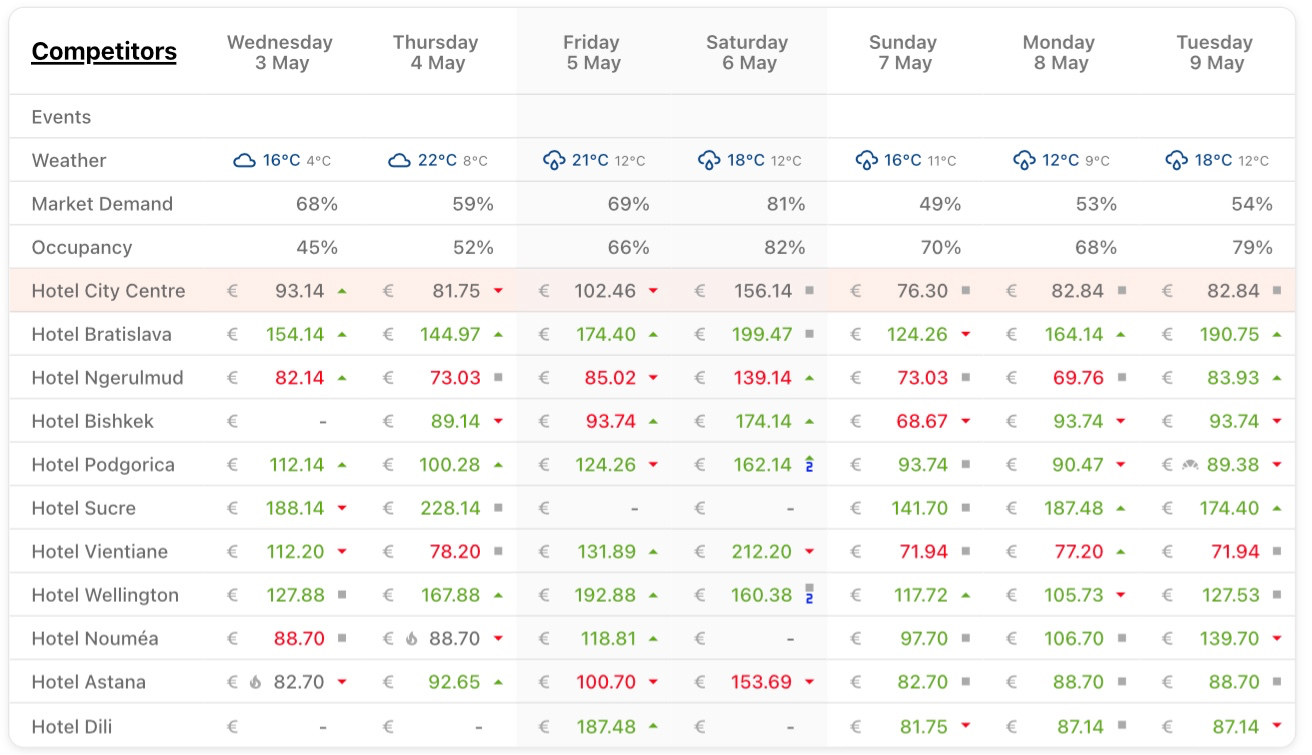Image resolution: width=1312 pixels, height=755 pixels.
Task: Click the green up arrow beside Hotel City Centre 93.14
Action: pos(342,291)
